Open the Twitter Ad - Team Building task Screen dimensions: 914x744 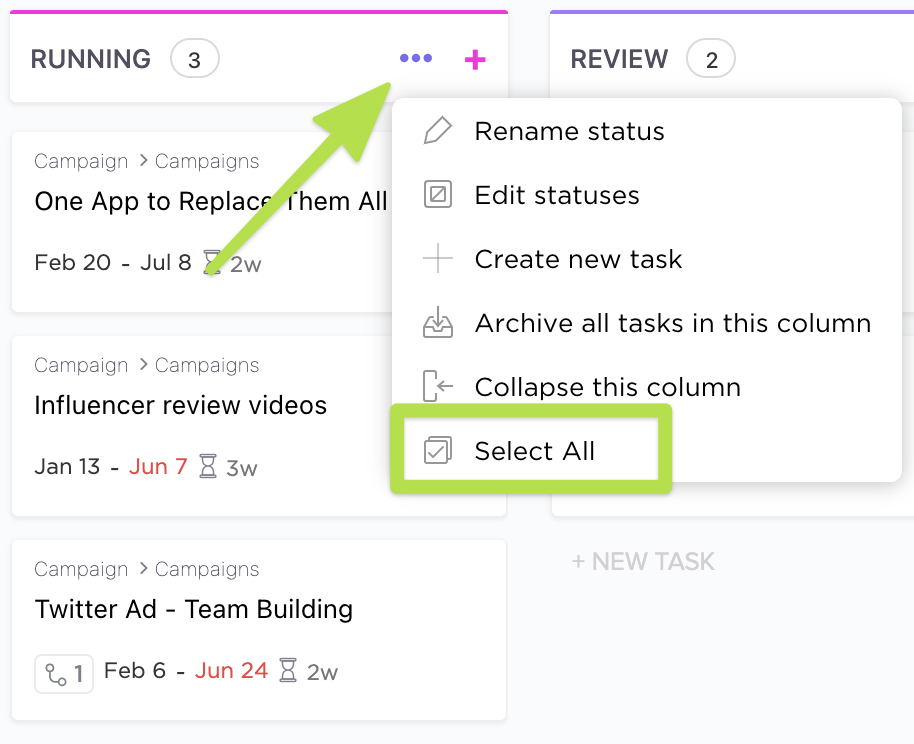coord(194,609)
